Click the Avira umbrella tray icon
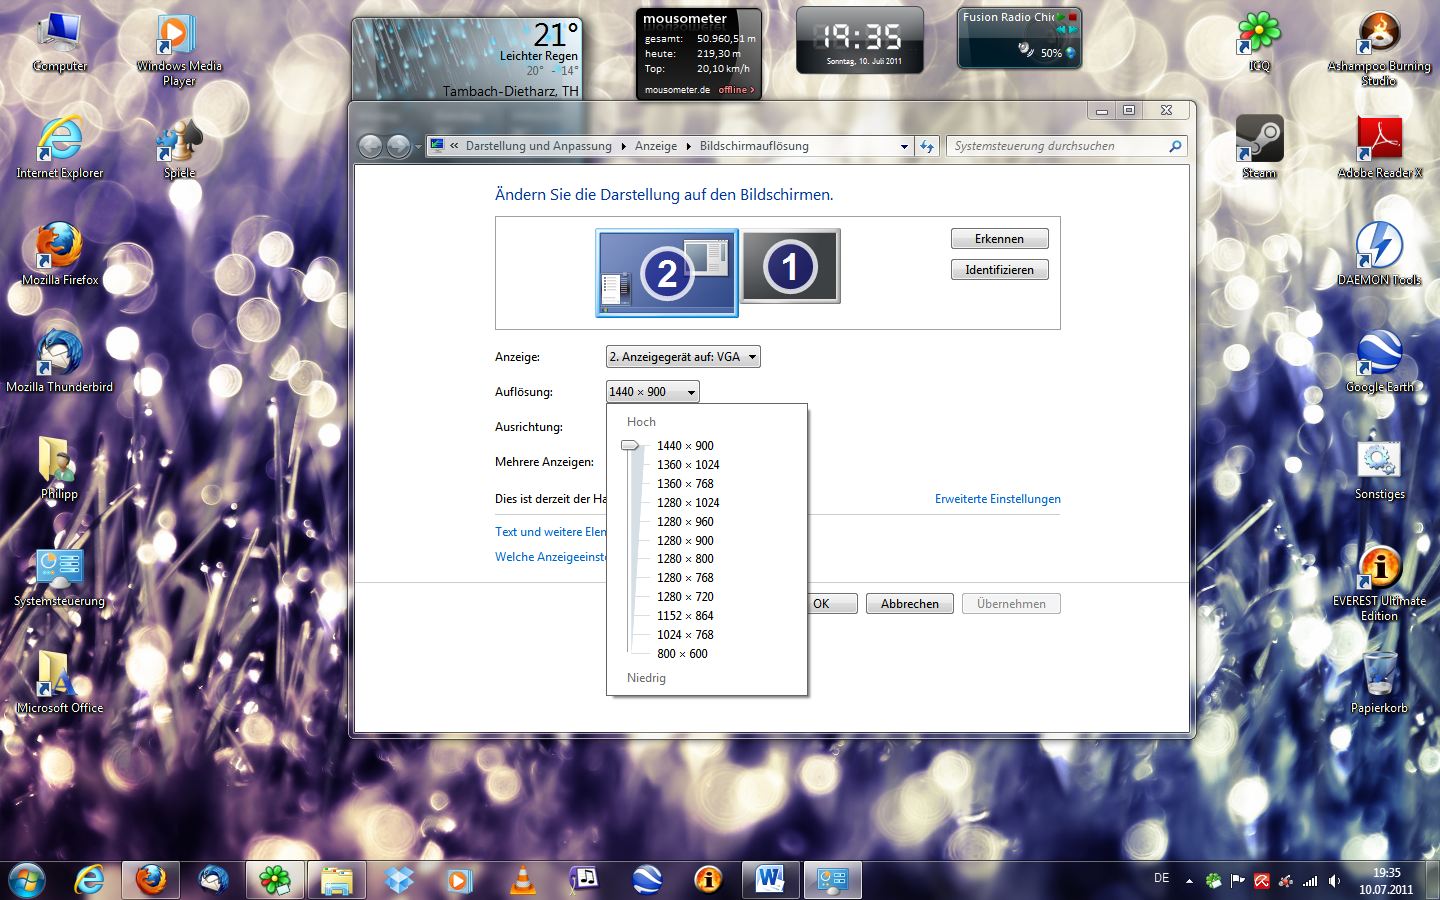Viewport: 1440px width, 900px height. [x=1262, y=881]
